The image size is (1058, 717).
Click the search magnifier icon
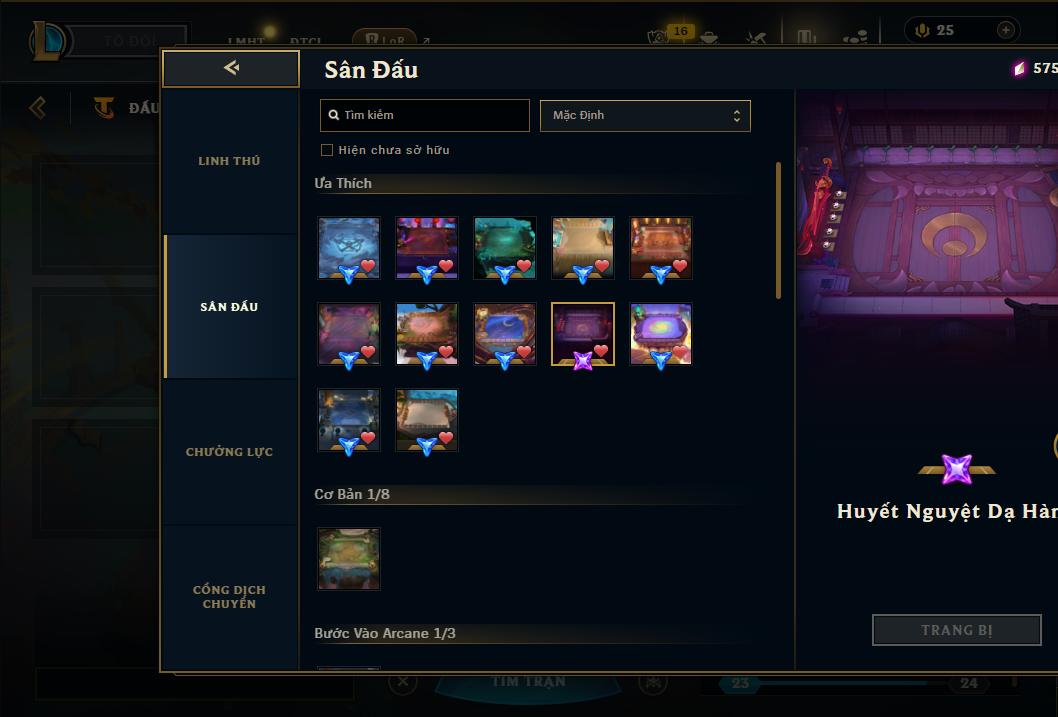(x=333, y=115)
